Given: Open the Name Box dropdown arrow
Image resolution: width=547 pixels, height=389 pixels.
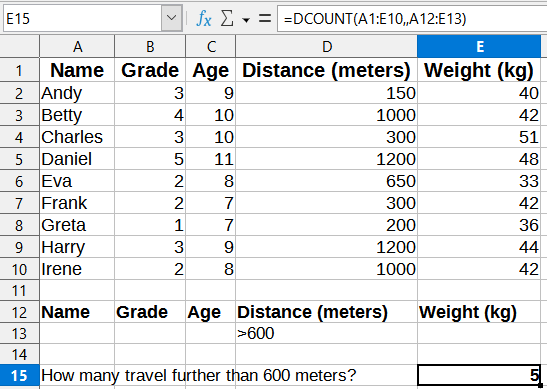Looking at the screenshot, I should point(172,18).
